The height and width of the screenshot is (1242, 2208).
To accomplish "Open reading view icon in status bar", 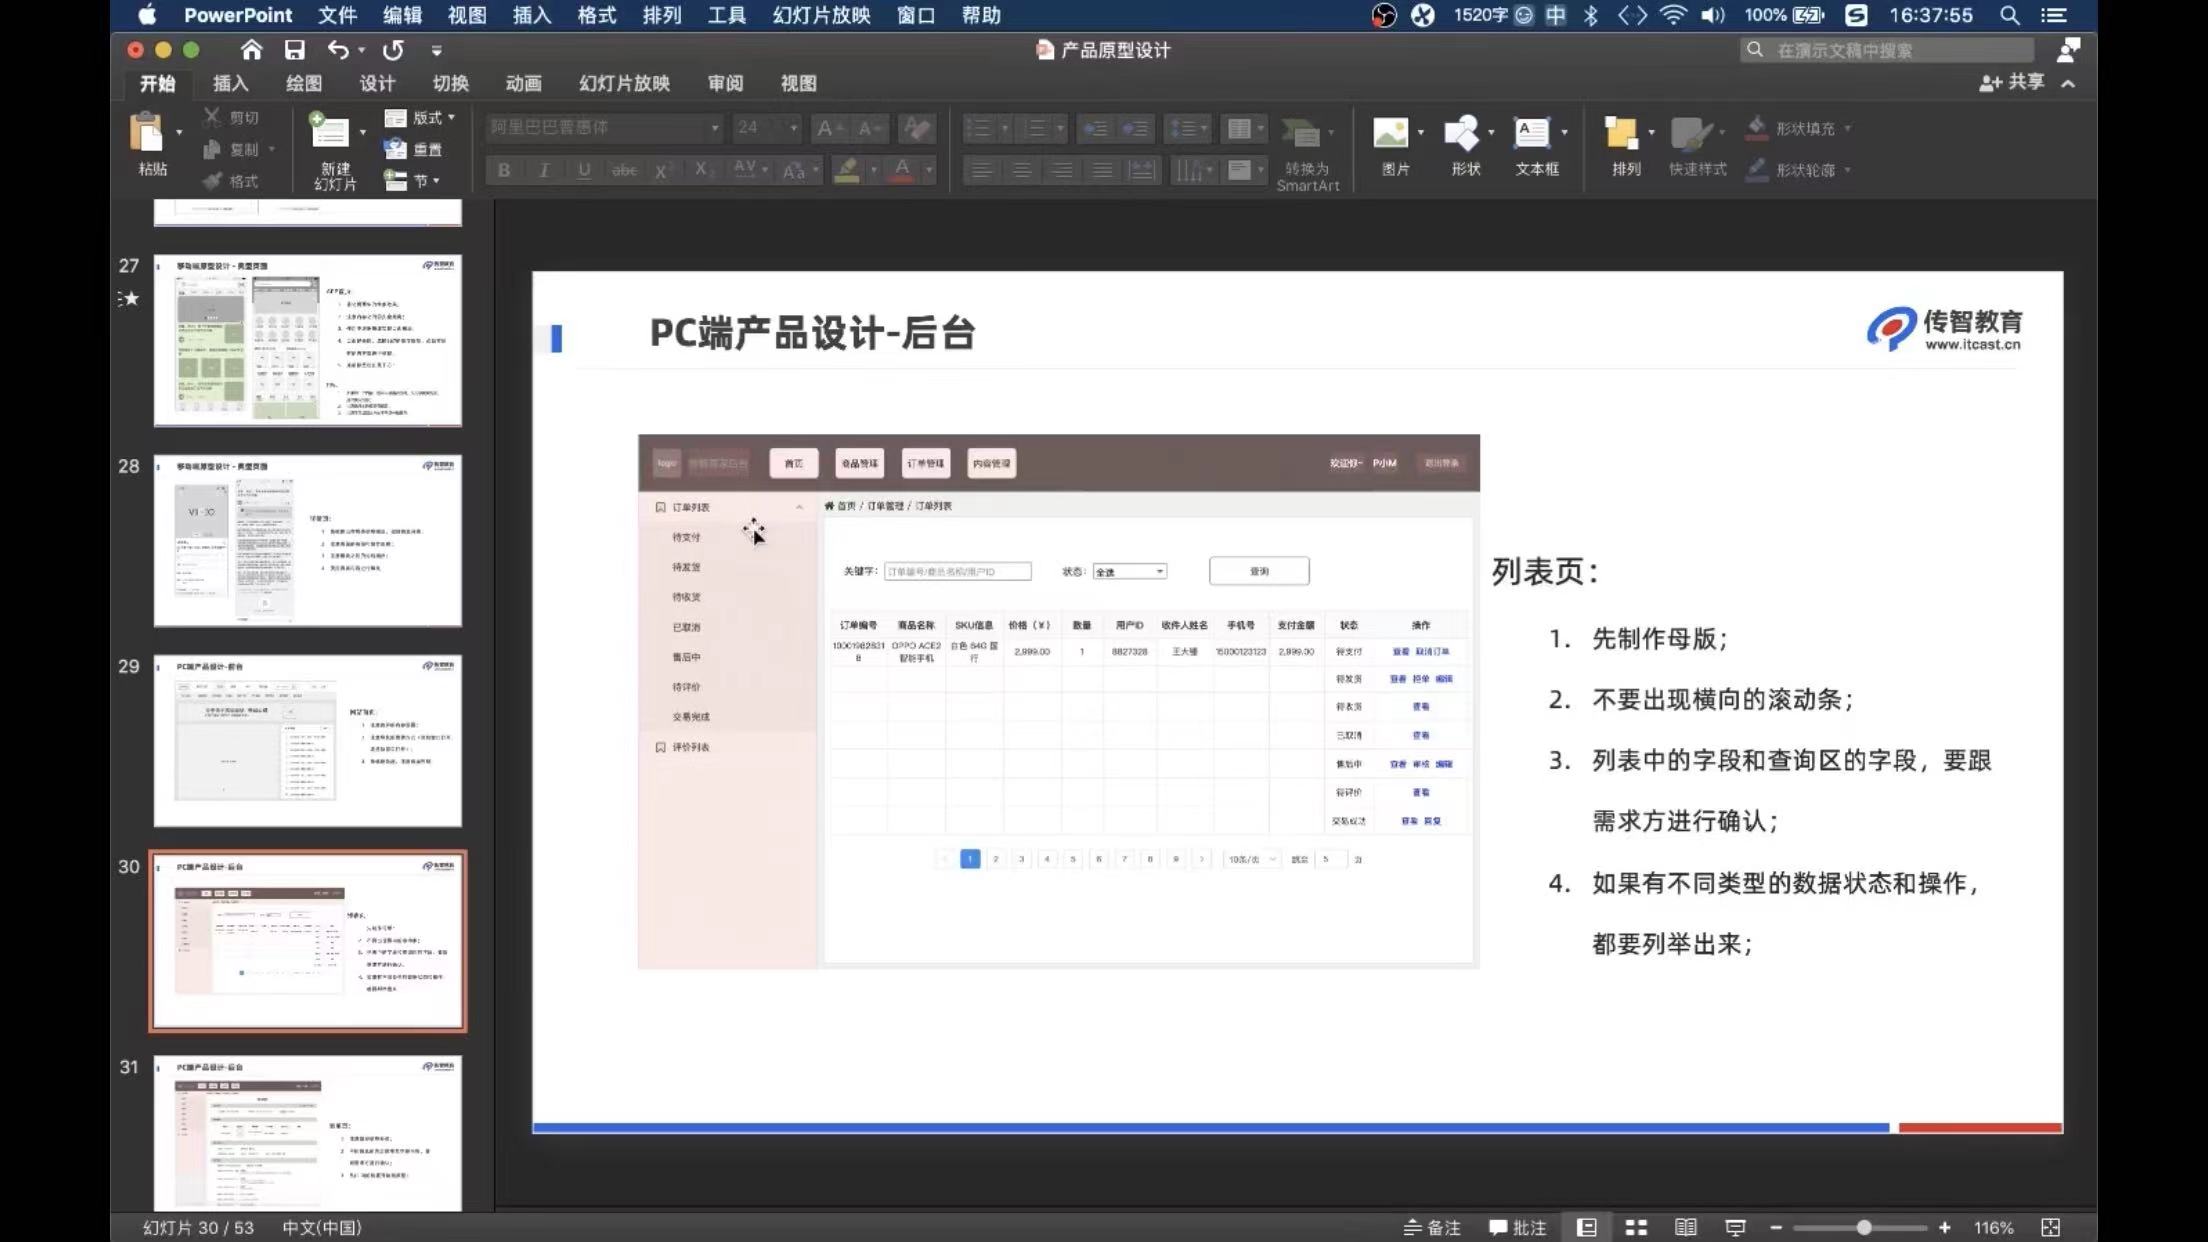I will tap(1686, 1227).
